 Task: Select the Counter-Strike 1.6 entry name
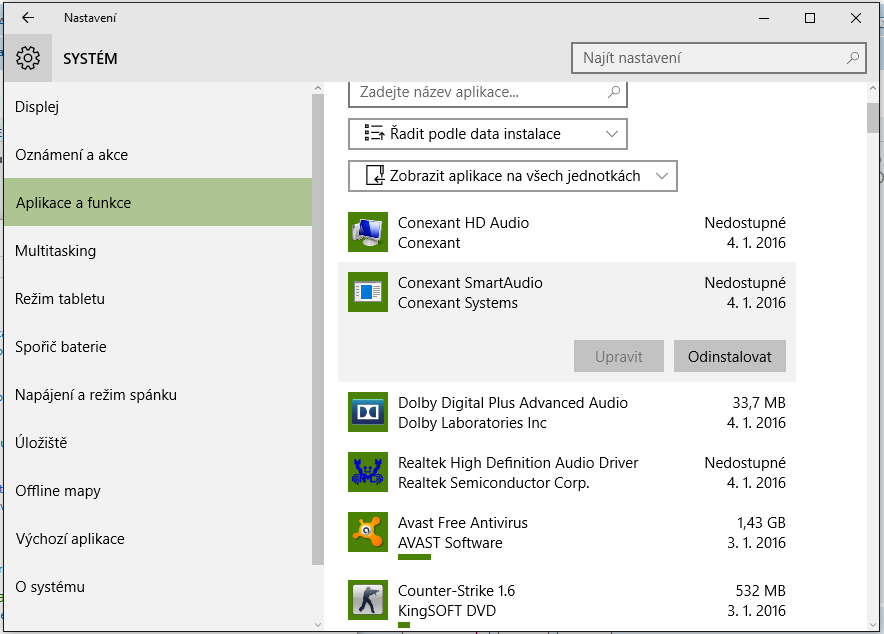coord(457,591)
